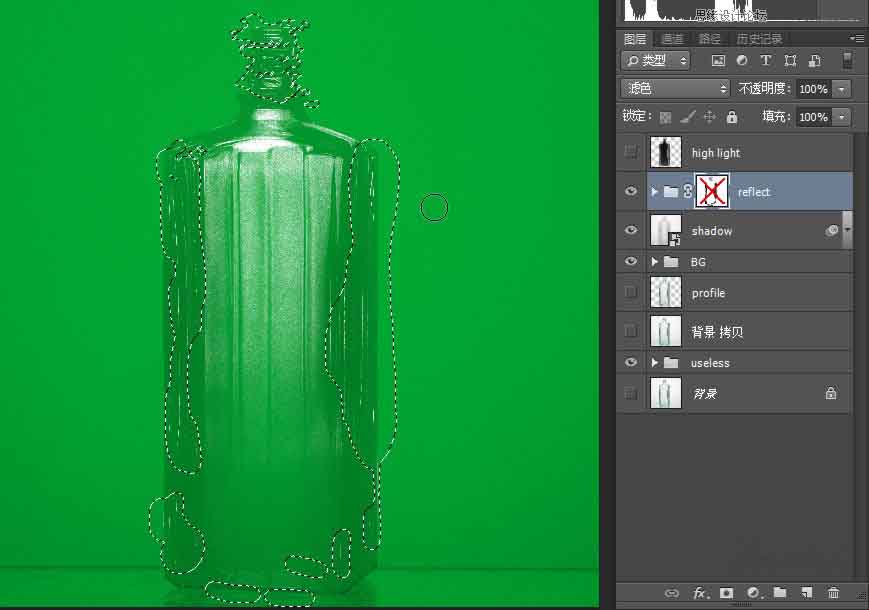Open the 填充 fill slider arrow
This screenshot has height=610, width=869.
(x=842, y=117)
